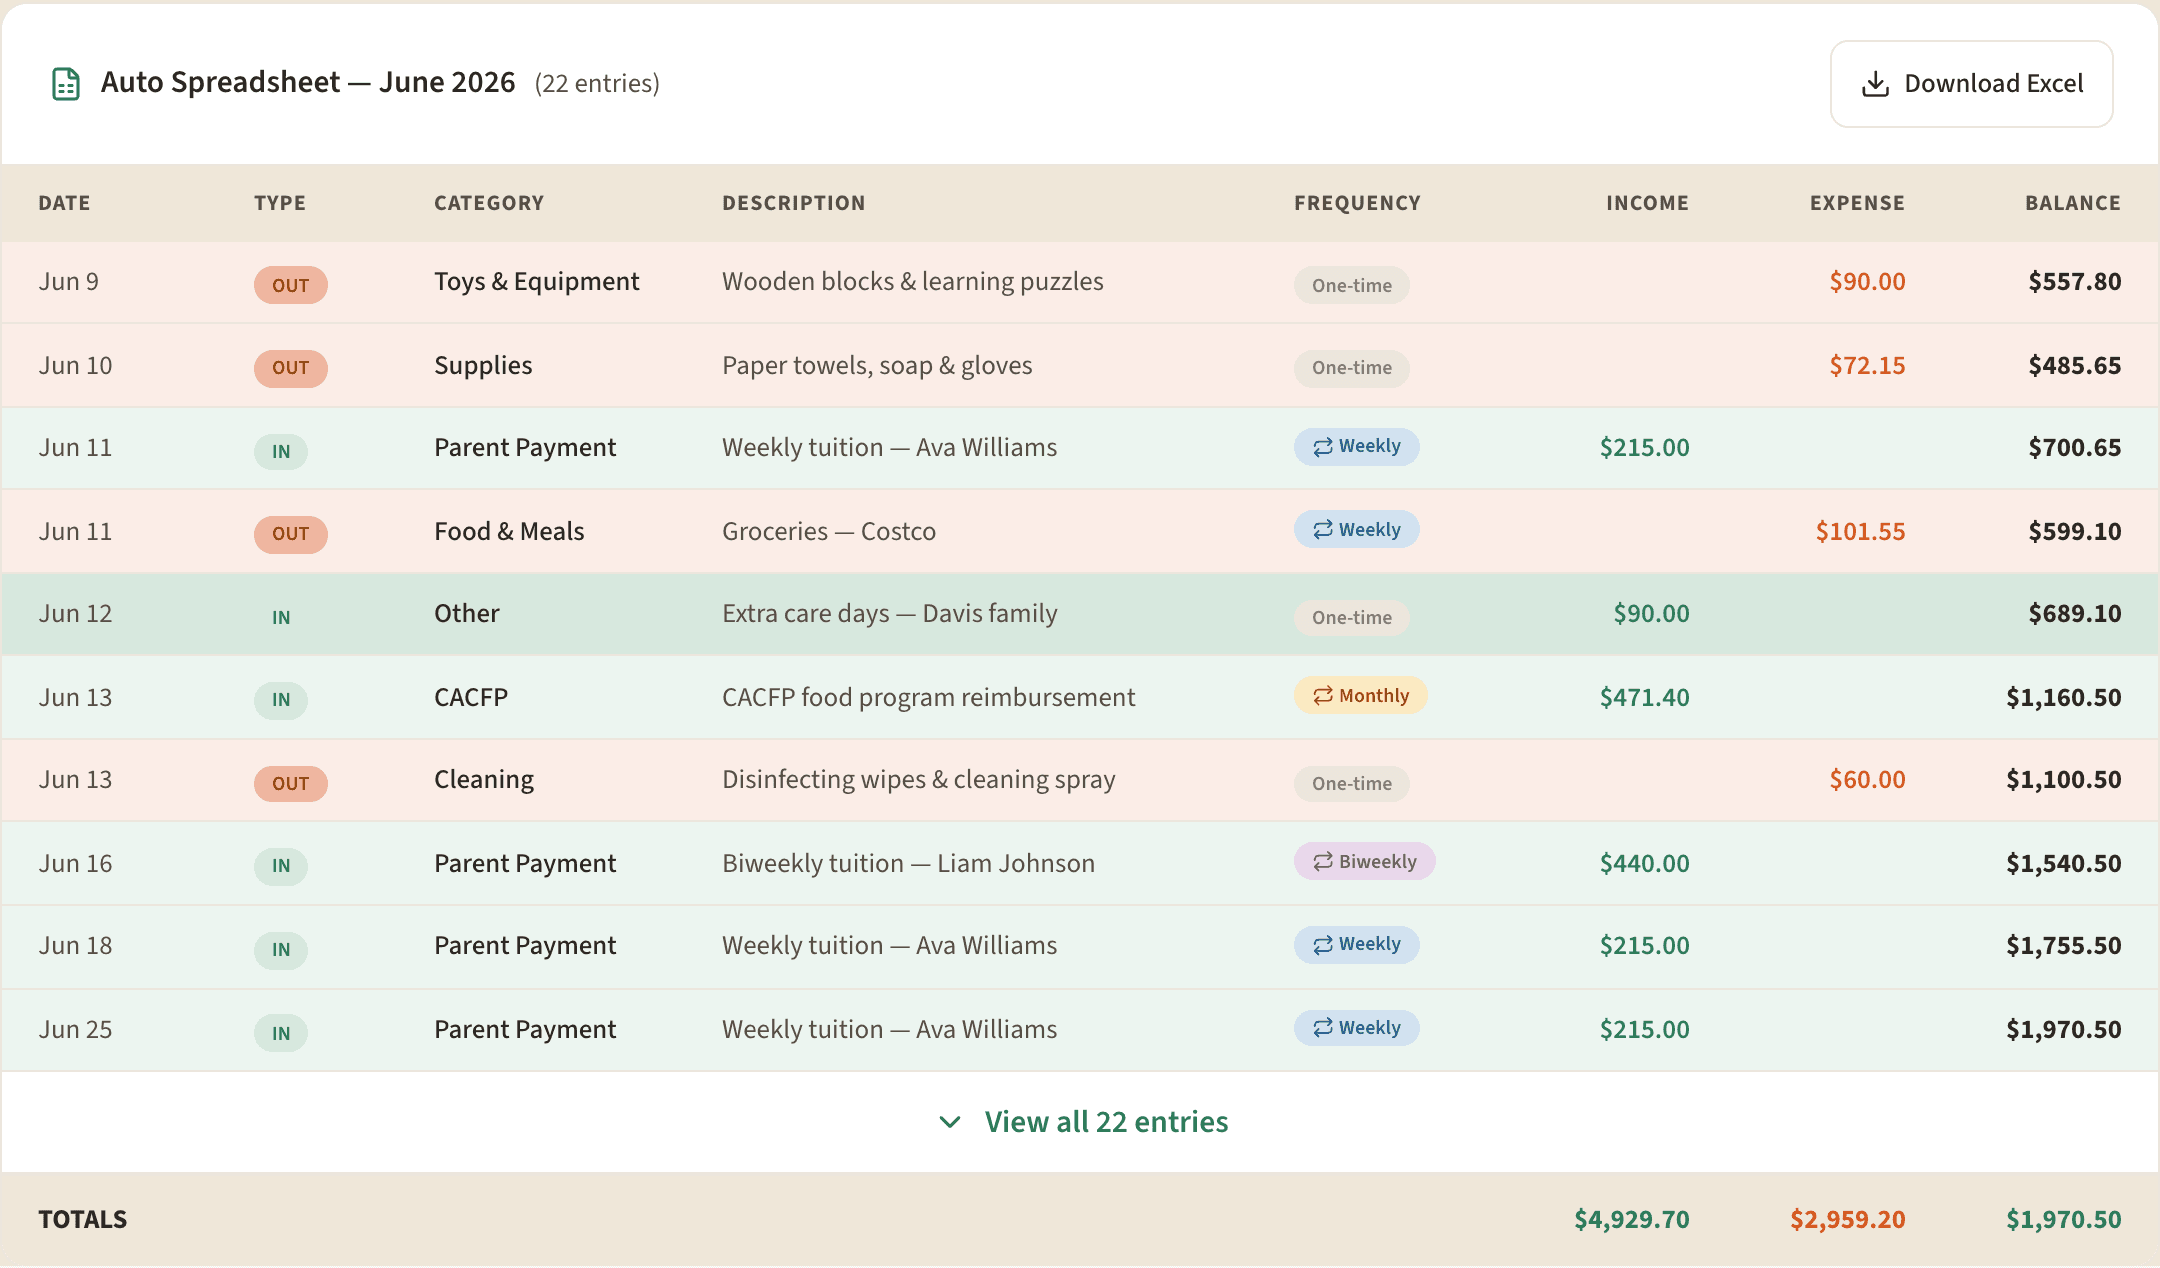Click the $101.55 expense value
Viewport: 2160px width, 1268px height.
click(1860, 532)
